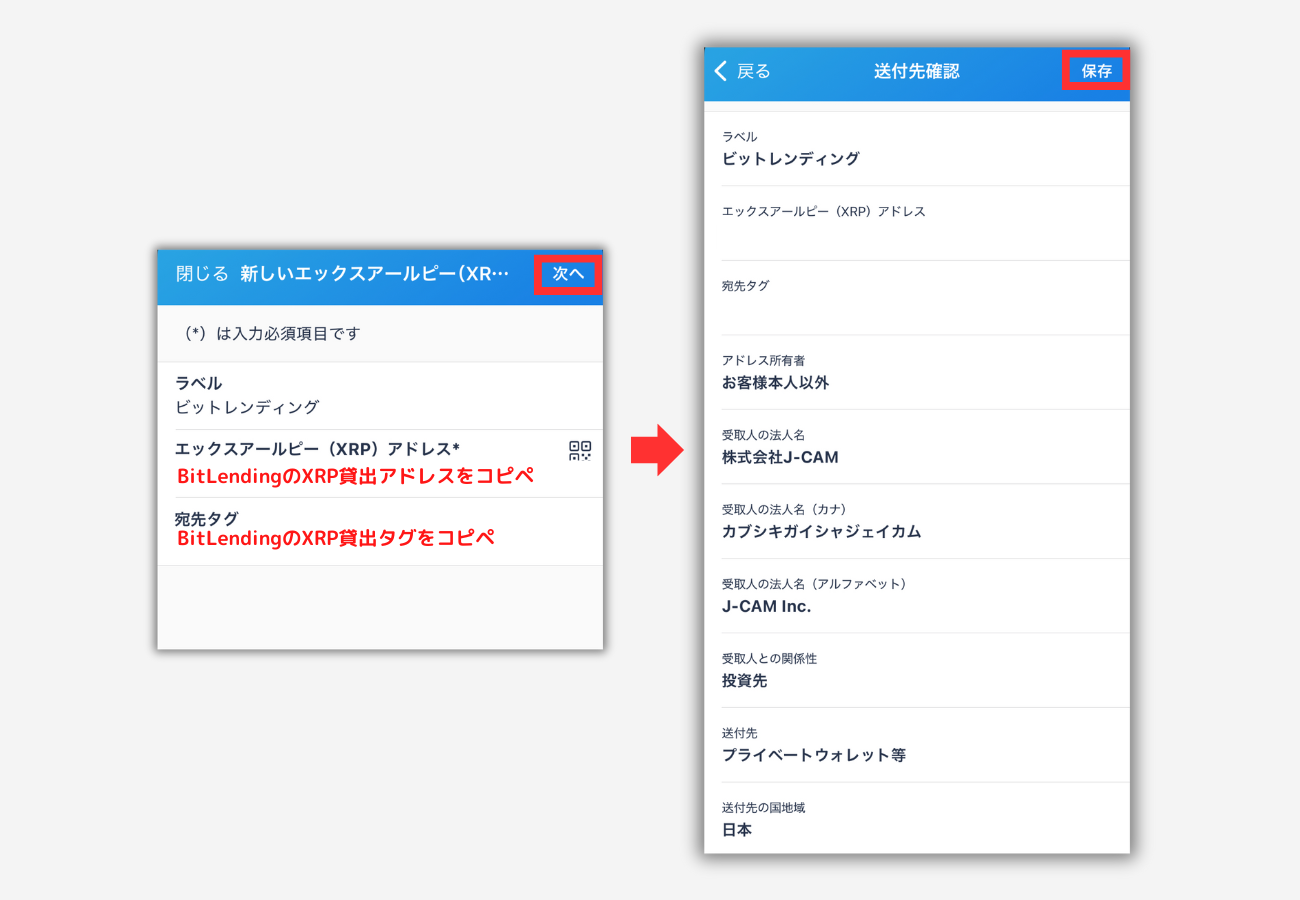Select the form title 新しいエックスアールピー(XR…
This screenshot has height=900, width=1300.
tap(375, 273)
